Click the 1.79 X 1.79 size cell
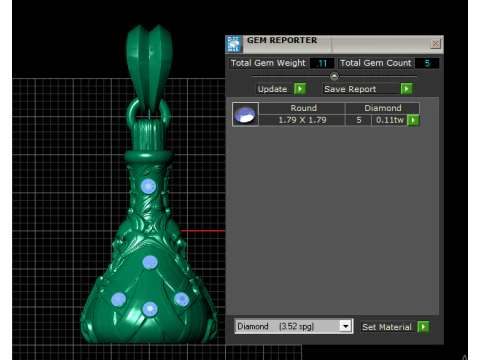480x360 pixels. click(302, 120)
